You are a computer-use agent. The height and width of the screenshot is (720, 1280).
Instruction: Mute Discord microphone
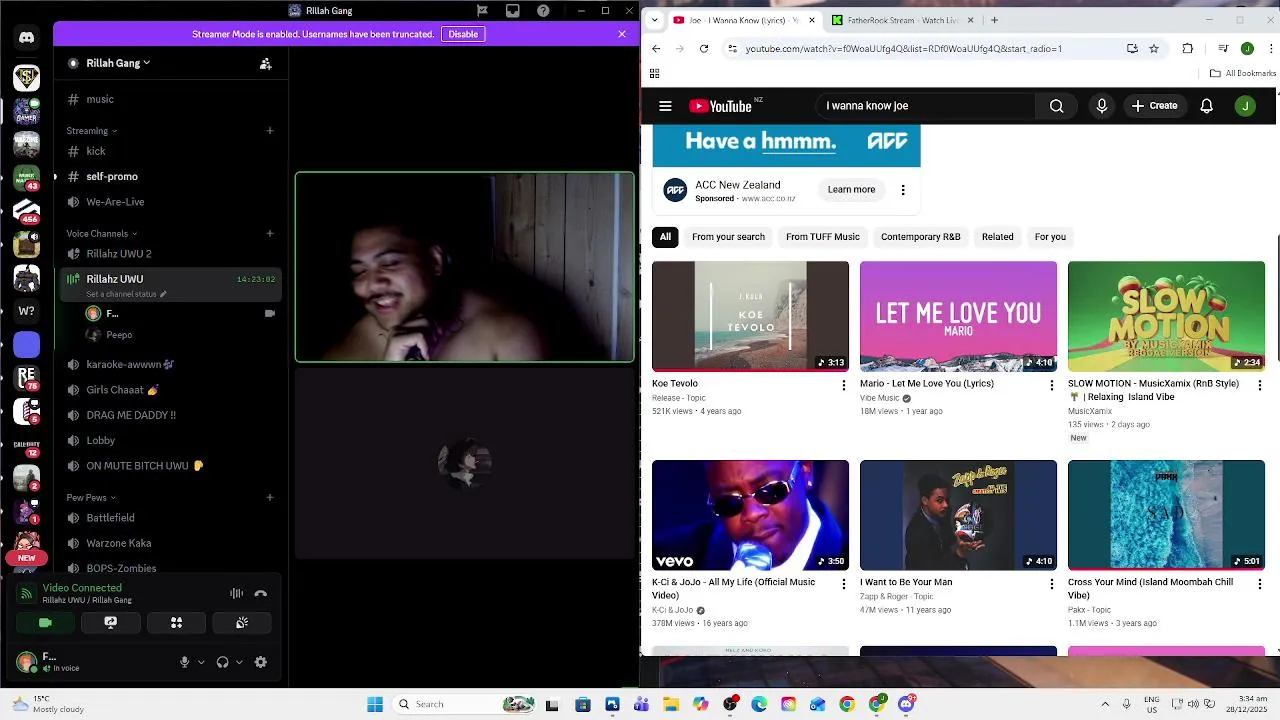point(184,662)
